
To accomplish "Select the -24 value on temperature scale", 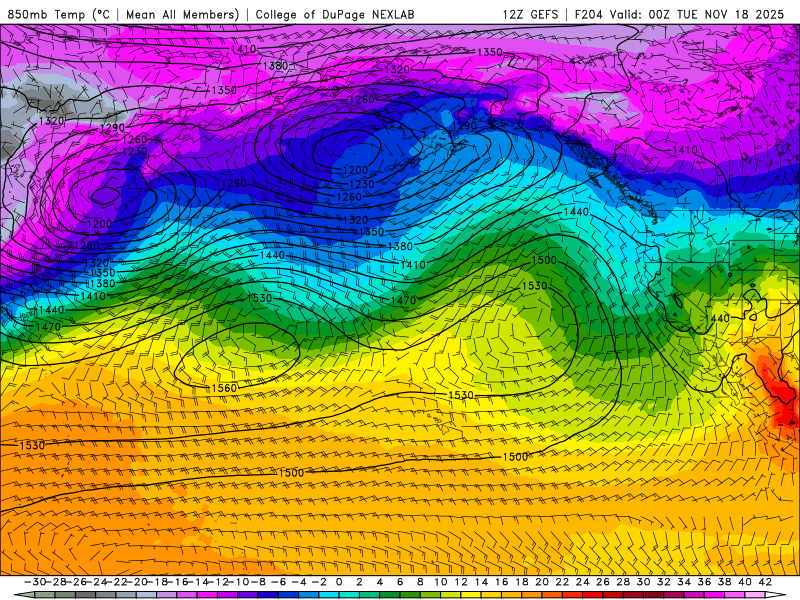I will pyautogui.click(x=96, y=582).
